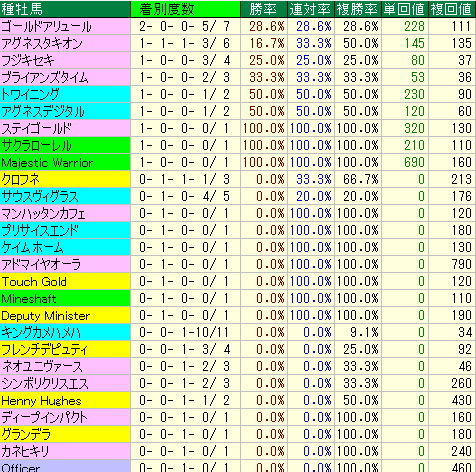Click アドマイヤオーラ 複回値 790
The height and width of the screenshot is (472, 476).
(461, 264)
